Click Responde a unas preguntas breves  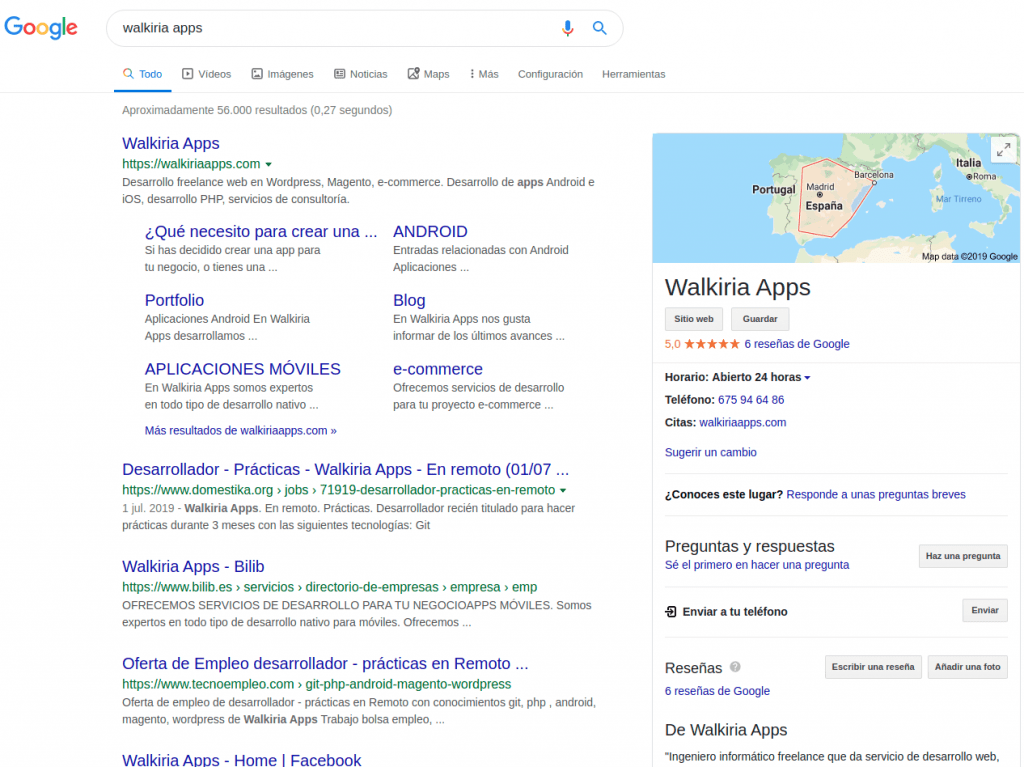click(876, 495)
